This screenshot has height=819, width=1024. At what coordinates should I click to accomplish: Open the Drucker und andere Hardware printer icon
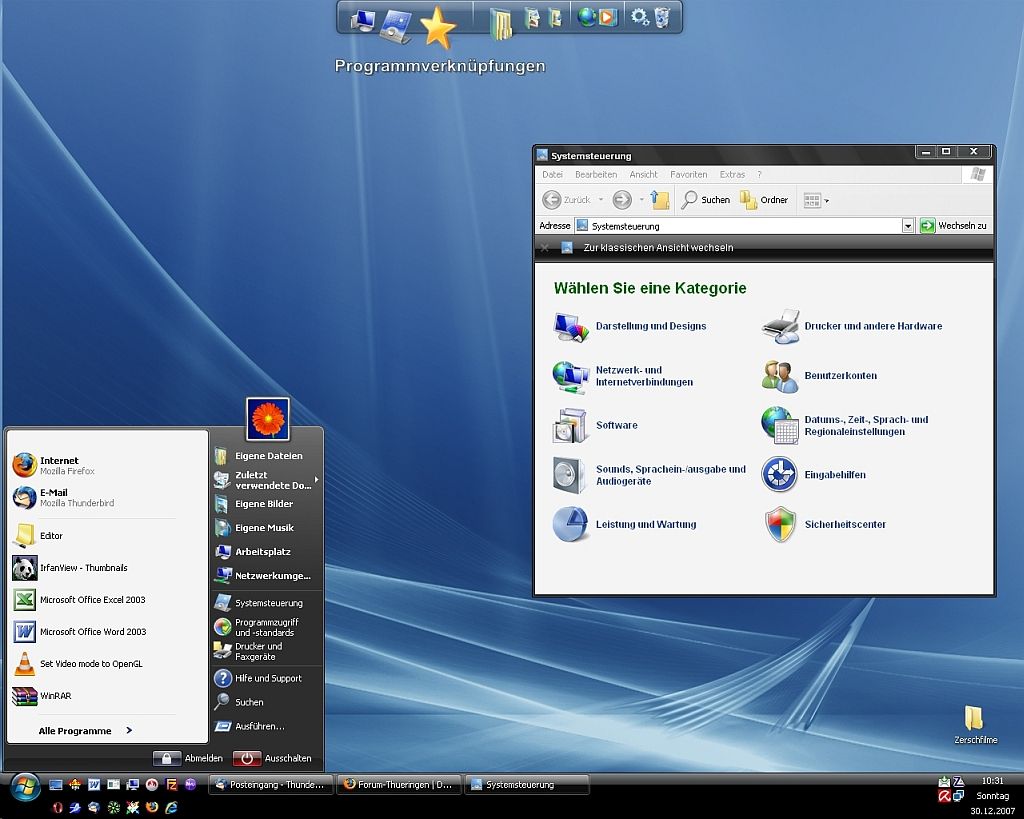780,327
